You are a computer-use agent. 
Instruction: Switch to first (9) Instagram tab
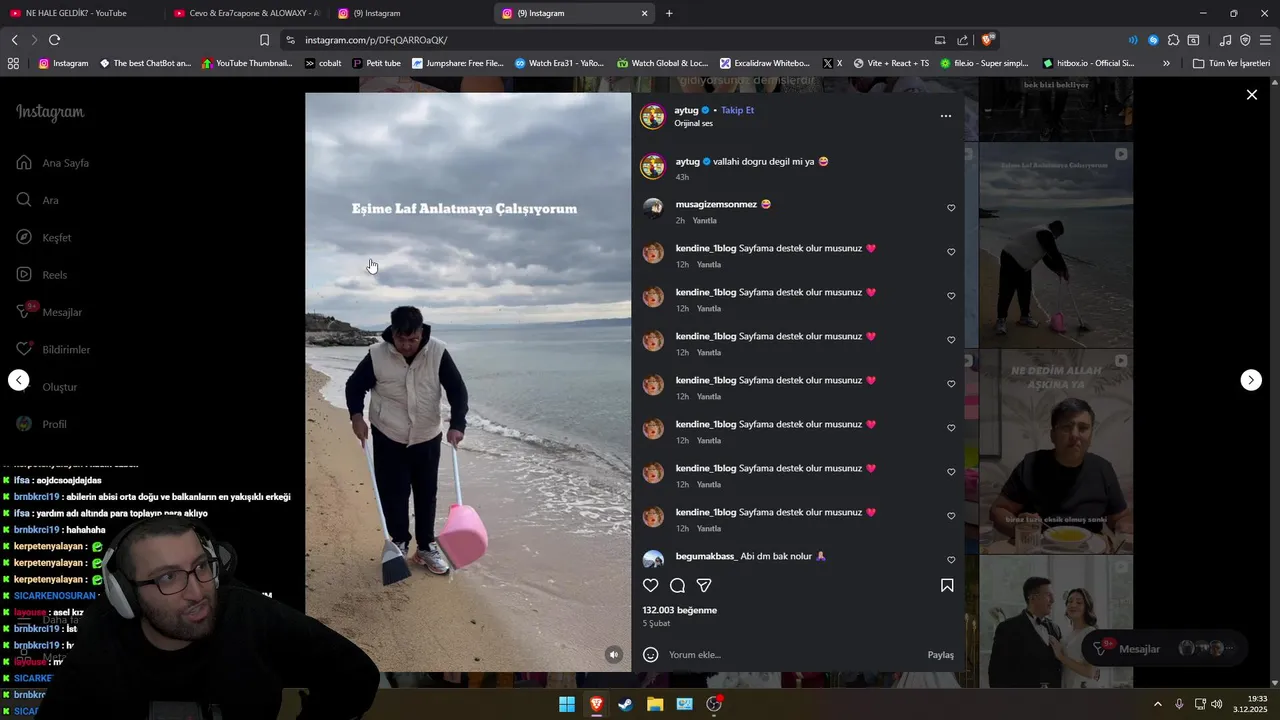pos(410,13)
